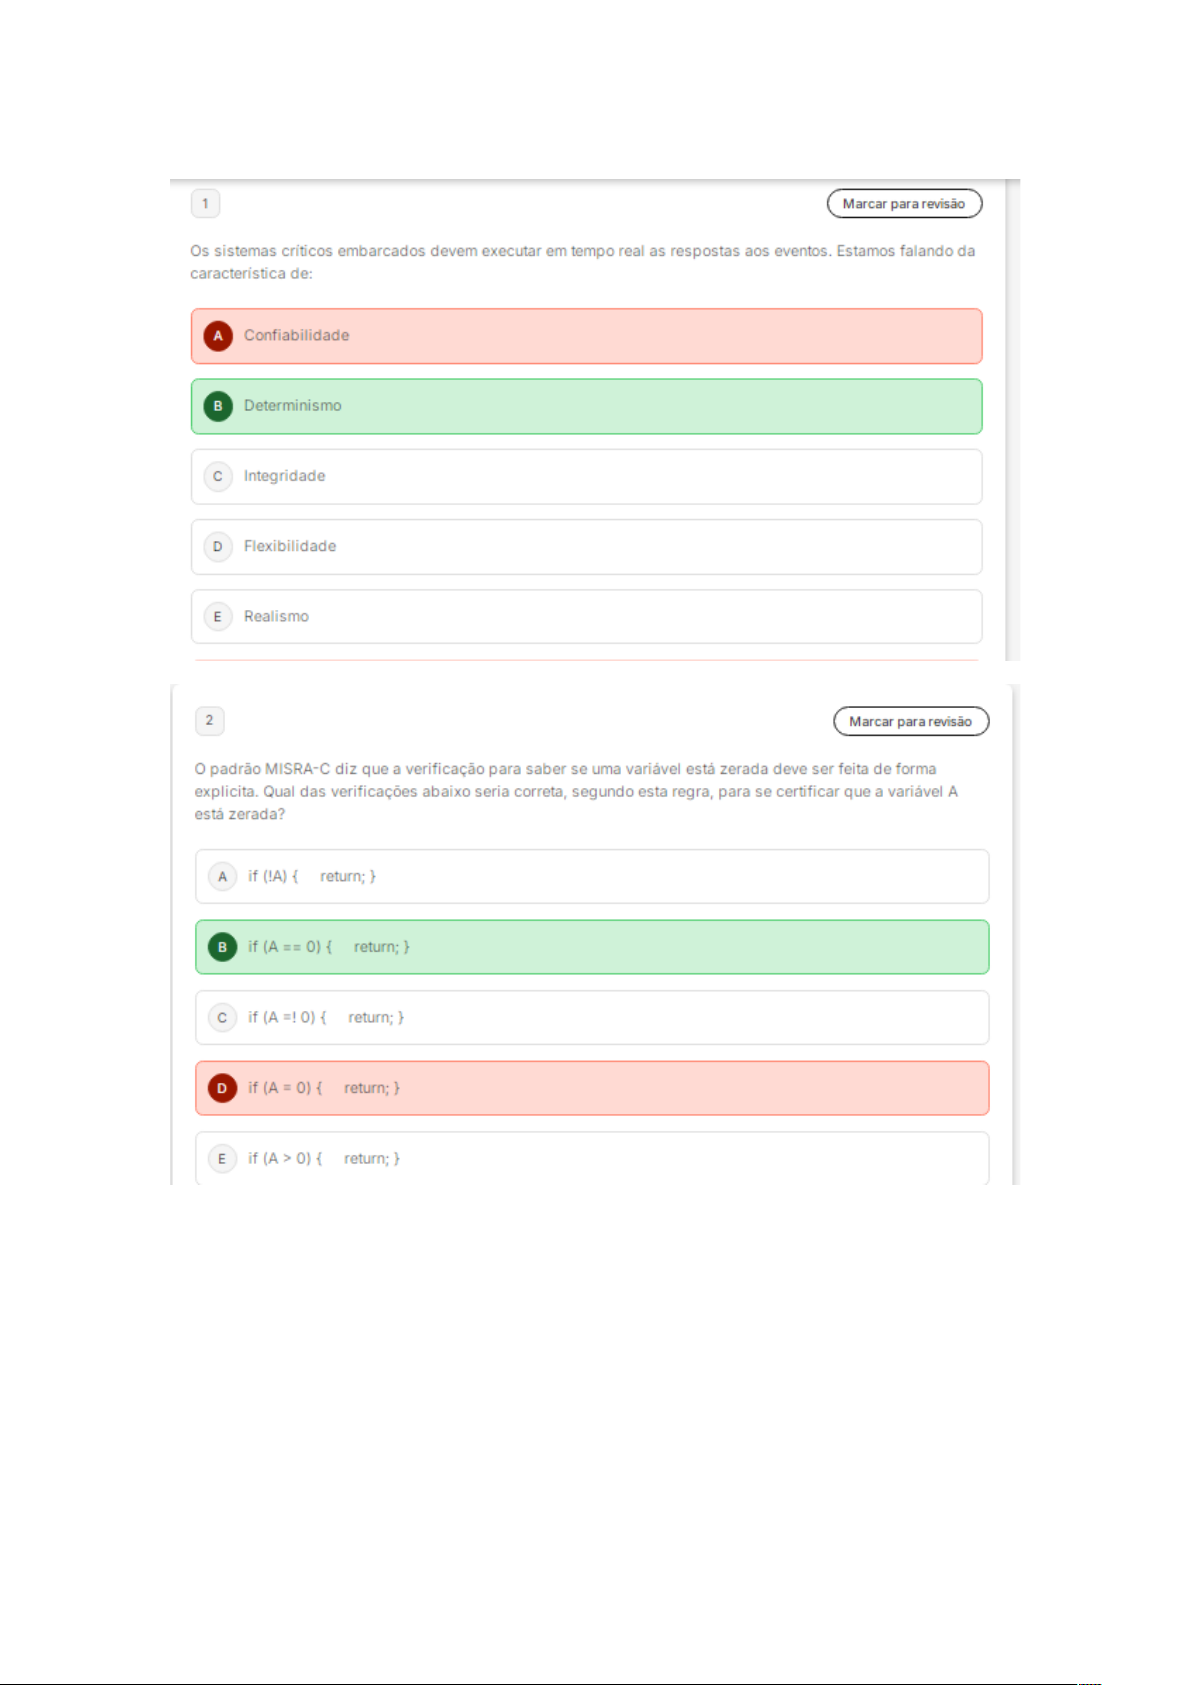Screen dimensions: 1192x1685
Task: Click circle E icon beside Realismo
Action: click(218, 616)
